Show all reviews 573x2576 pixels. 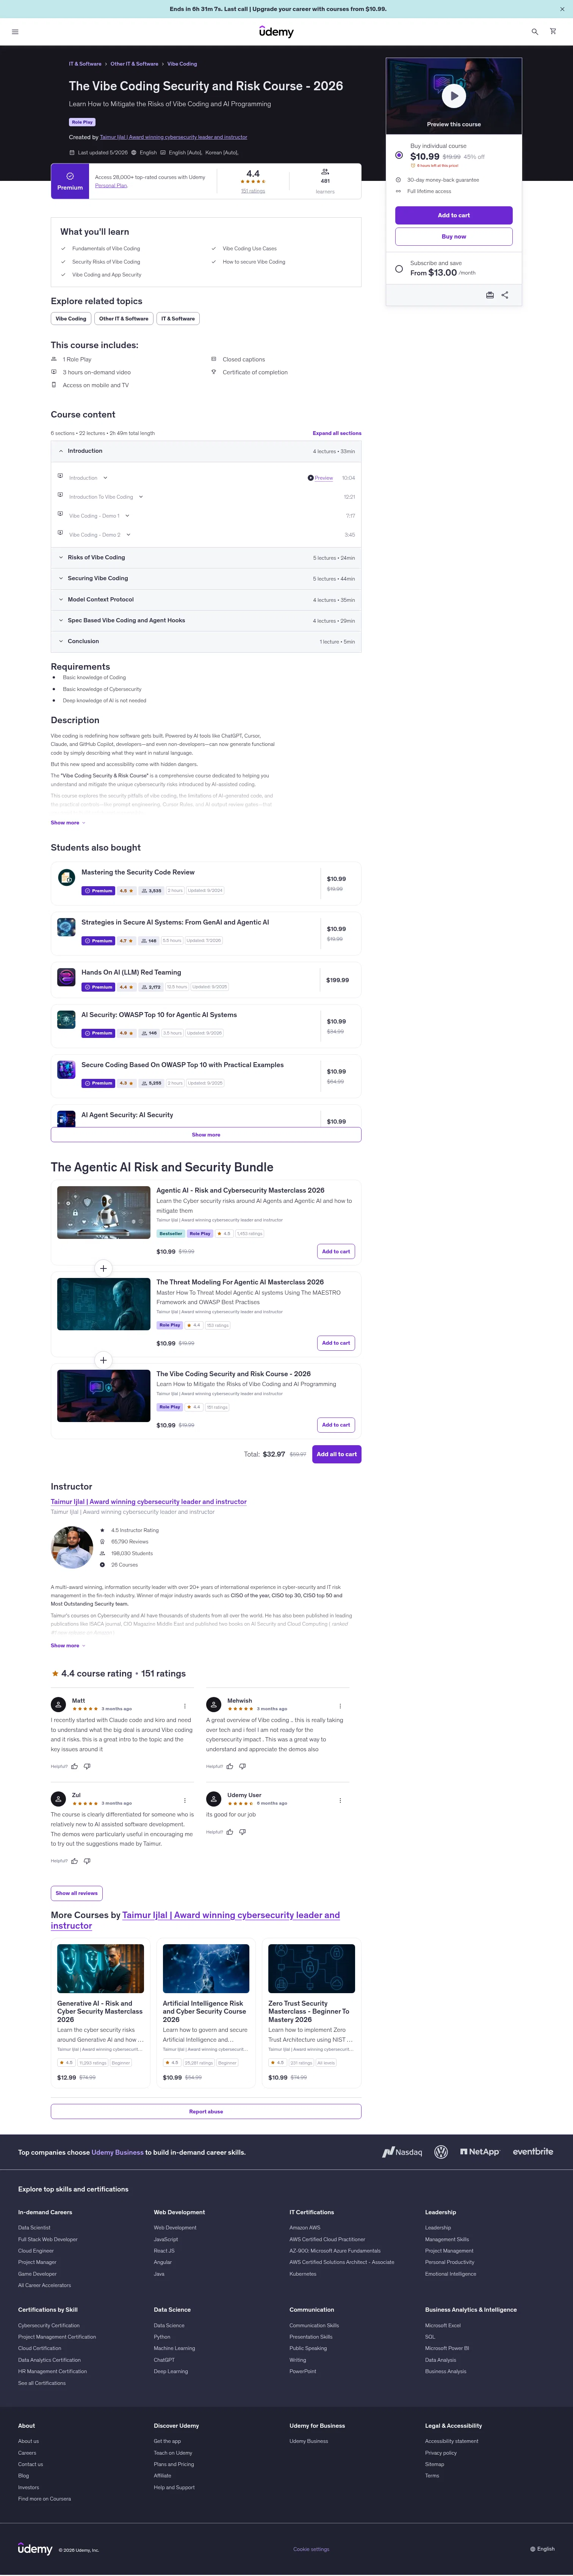[x=77, y=1893]
